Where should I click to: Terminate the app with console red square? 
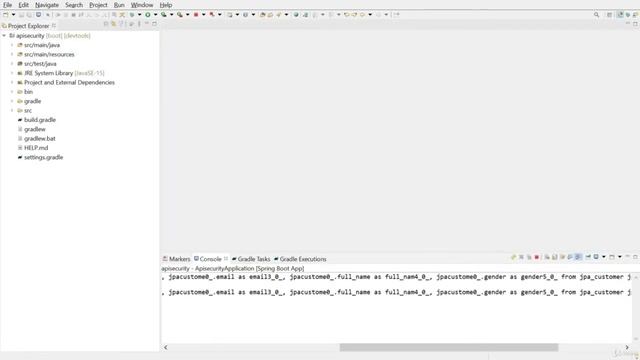coord(537,257)
